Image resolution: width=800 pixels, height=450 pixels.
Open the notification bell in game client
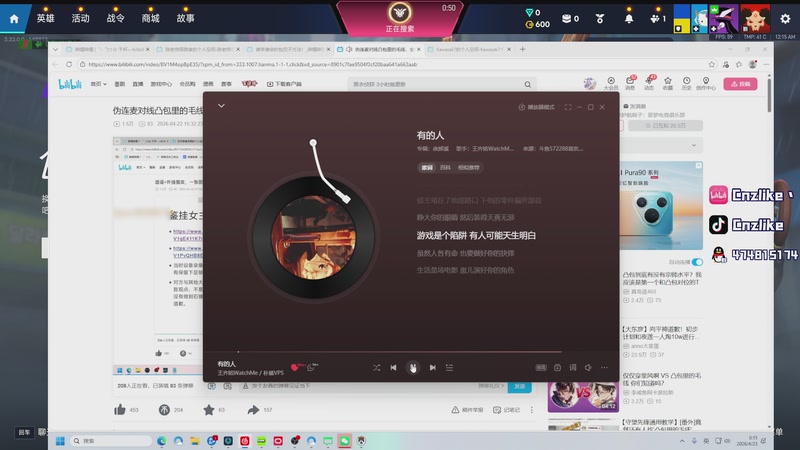pos(629,19)
